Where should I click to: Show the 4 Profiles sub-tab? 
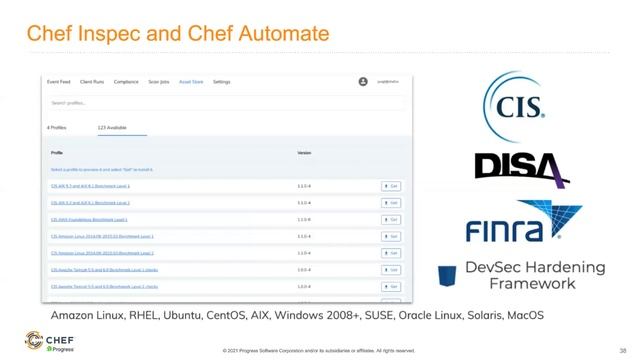[x=56, y=128]
